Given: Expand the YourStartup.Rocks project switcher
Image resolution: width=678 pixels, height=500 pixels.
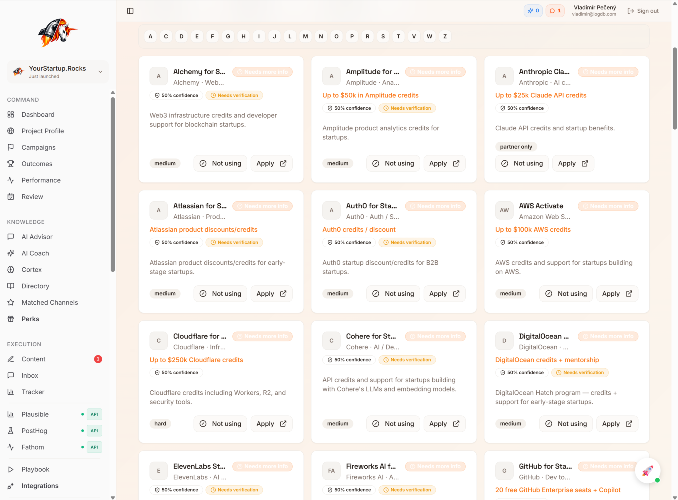Looking at the screenshot, I should [57, 71].
